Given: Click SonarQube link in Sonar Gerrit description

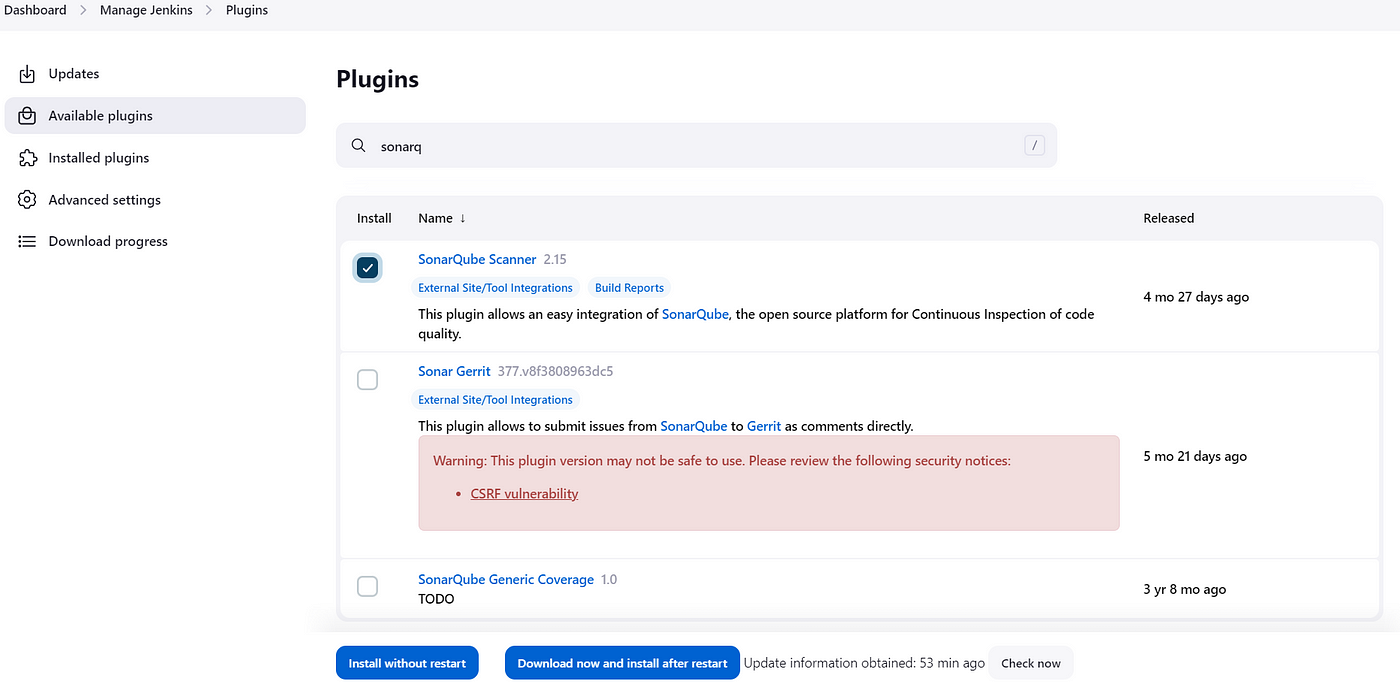Looking at the screenshot, I should [694, 426].
